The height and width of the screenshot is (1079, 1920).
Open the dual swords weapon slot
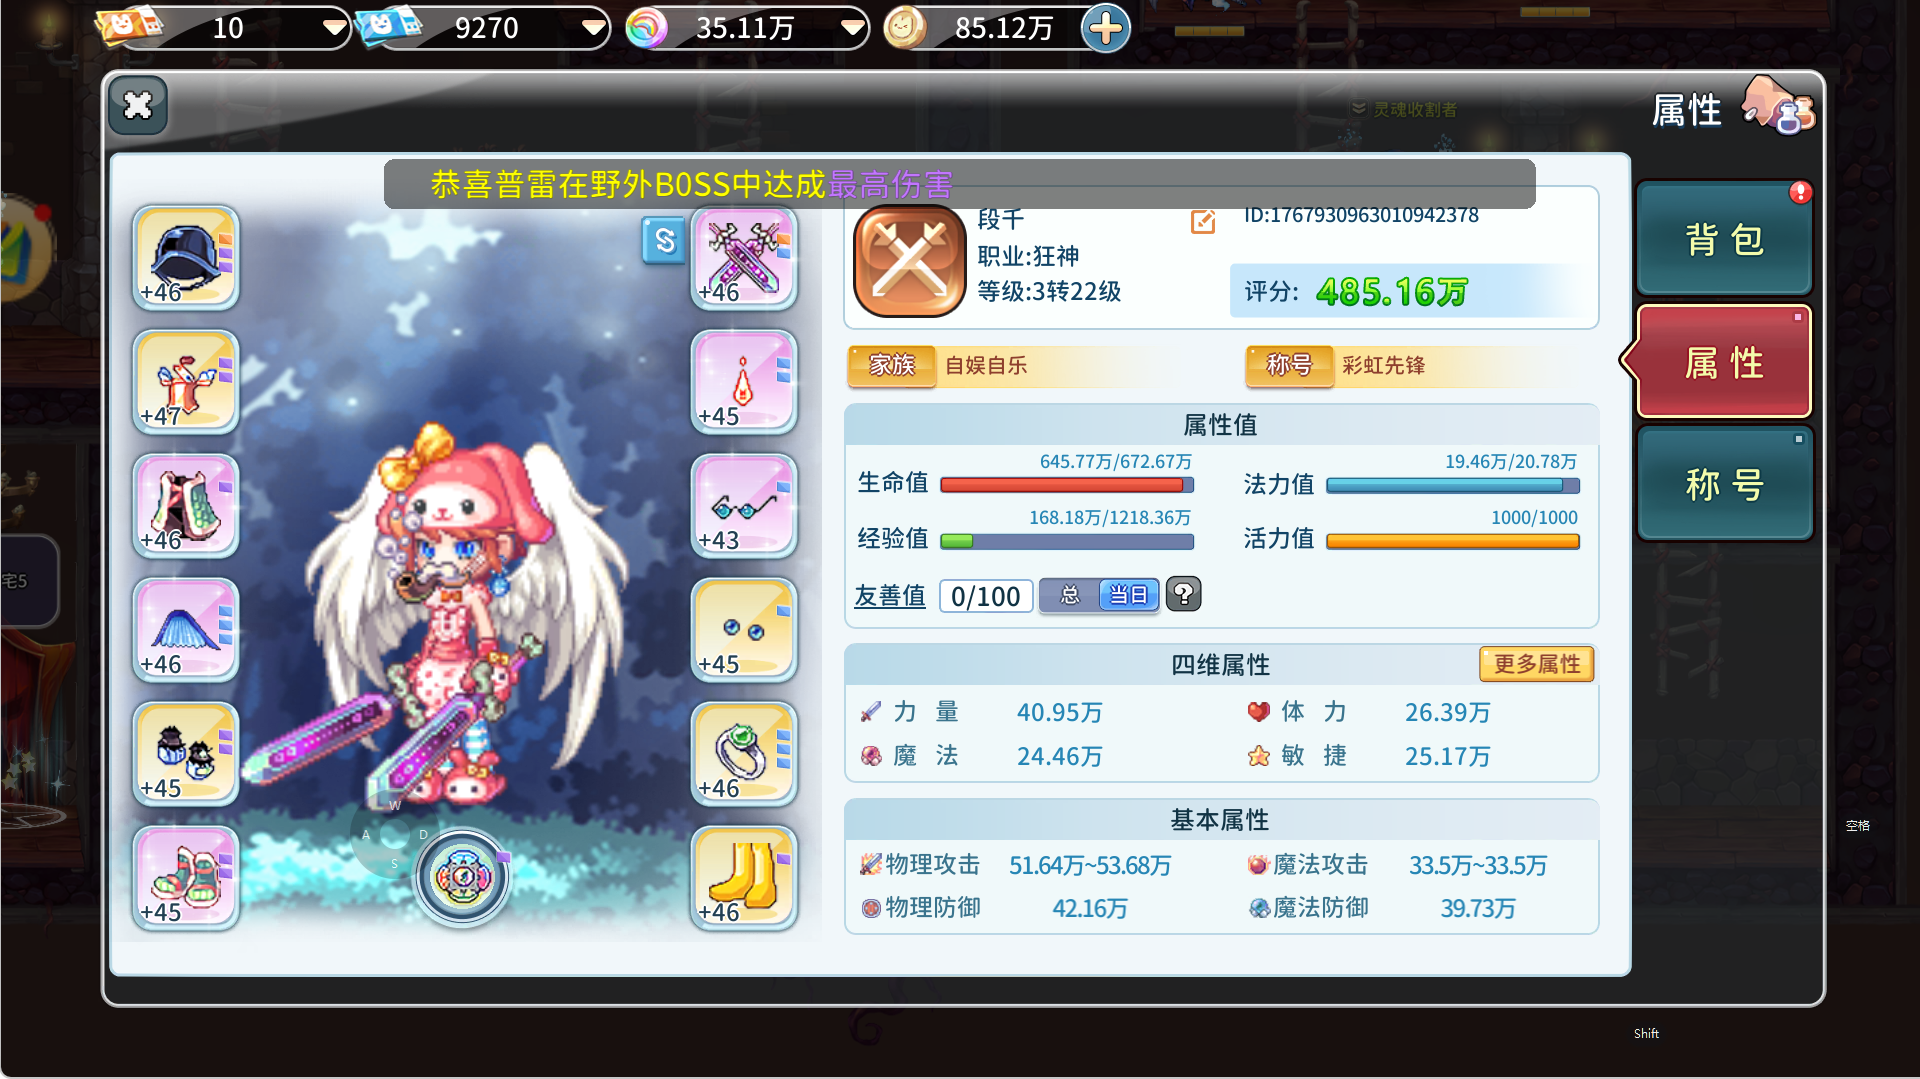744,257
